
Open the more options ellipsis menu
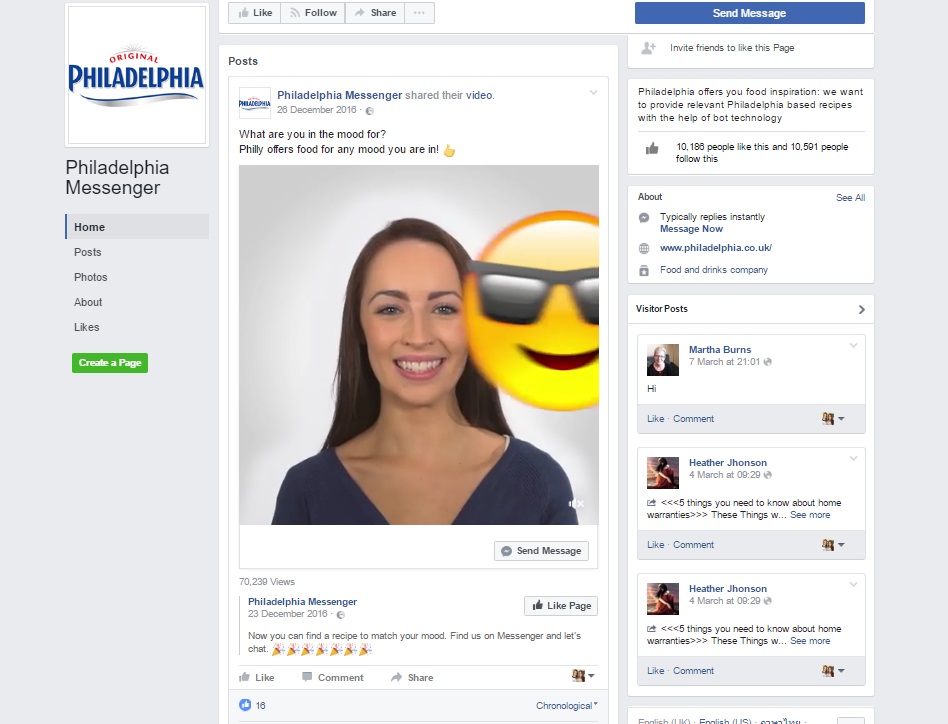pos(419,13)
